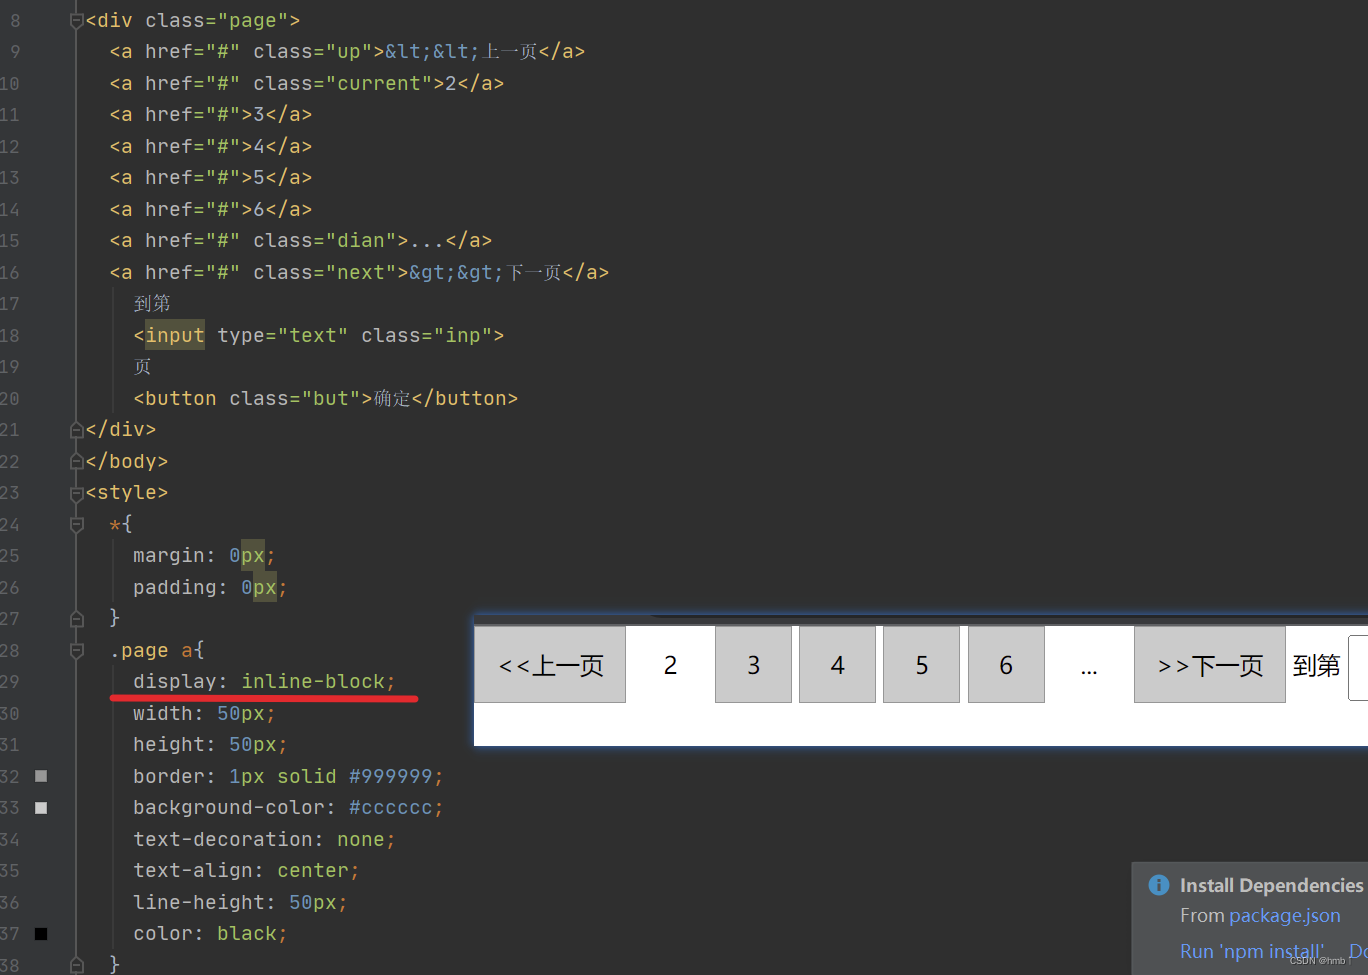This screenshot has width=1368, height=975.
Task: Open the package.json link in notification
Action: 1284,916
